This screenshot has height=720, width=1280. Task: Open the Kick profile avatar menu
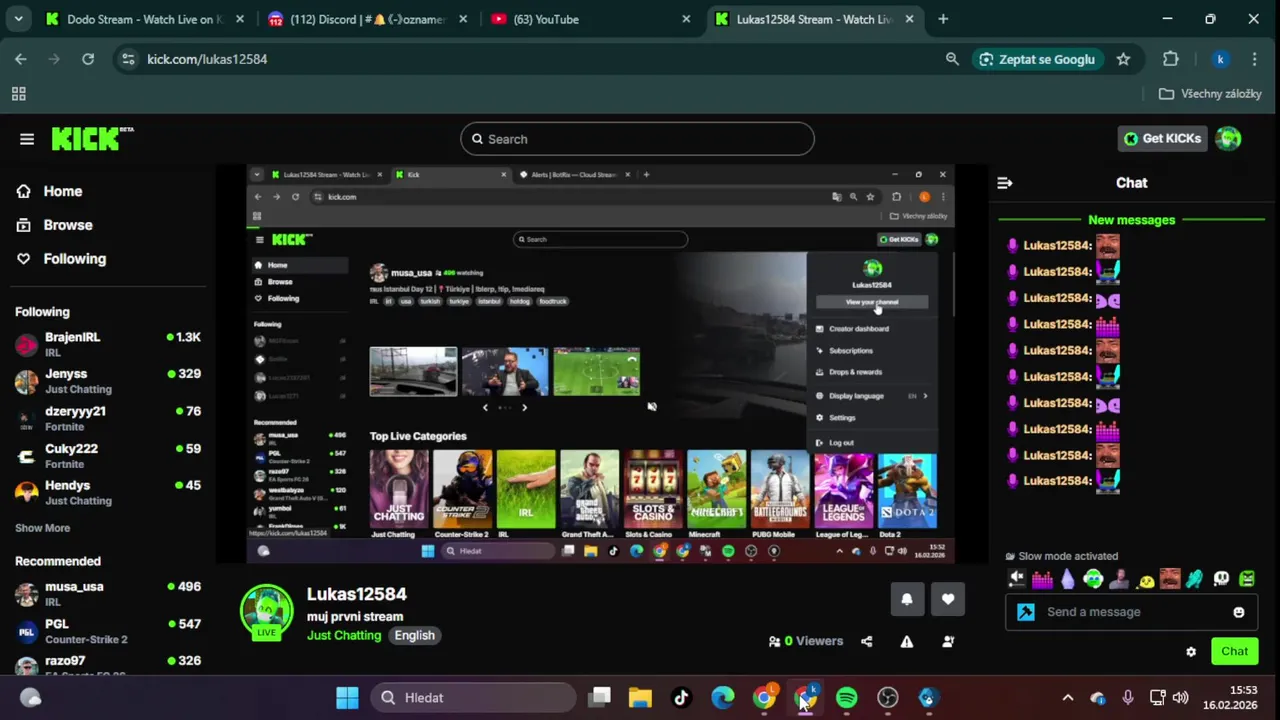pyautogui.click(x=1229, y=139)
